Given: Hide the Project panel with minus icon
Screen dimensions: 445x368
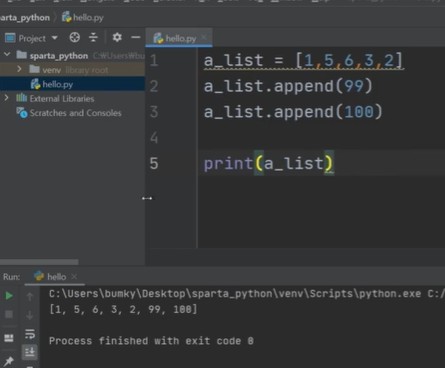Looking at the screenshot, I should click(x=136, y=37).
